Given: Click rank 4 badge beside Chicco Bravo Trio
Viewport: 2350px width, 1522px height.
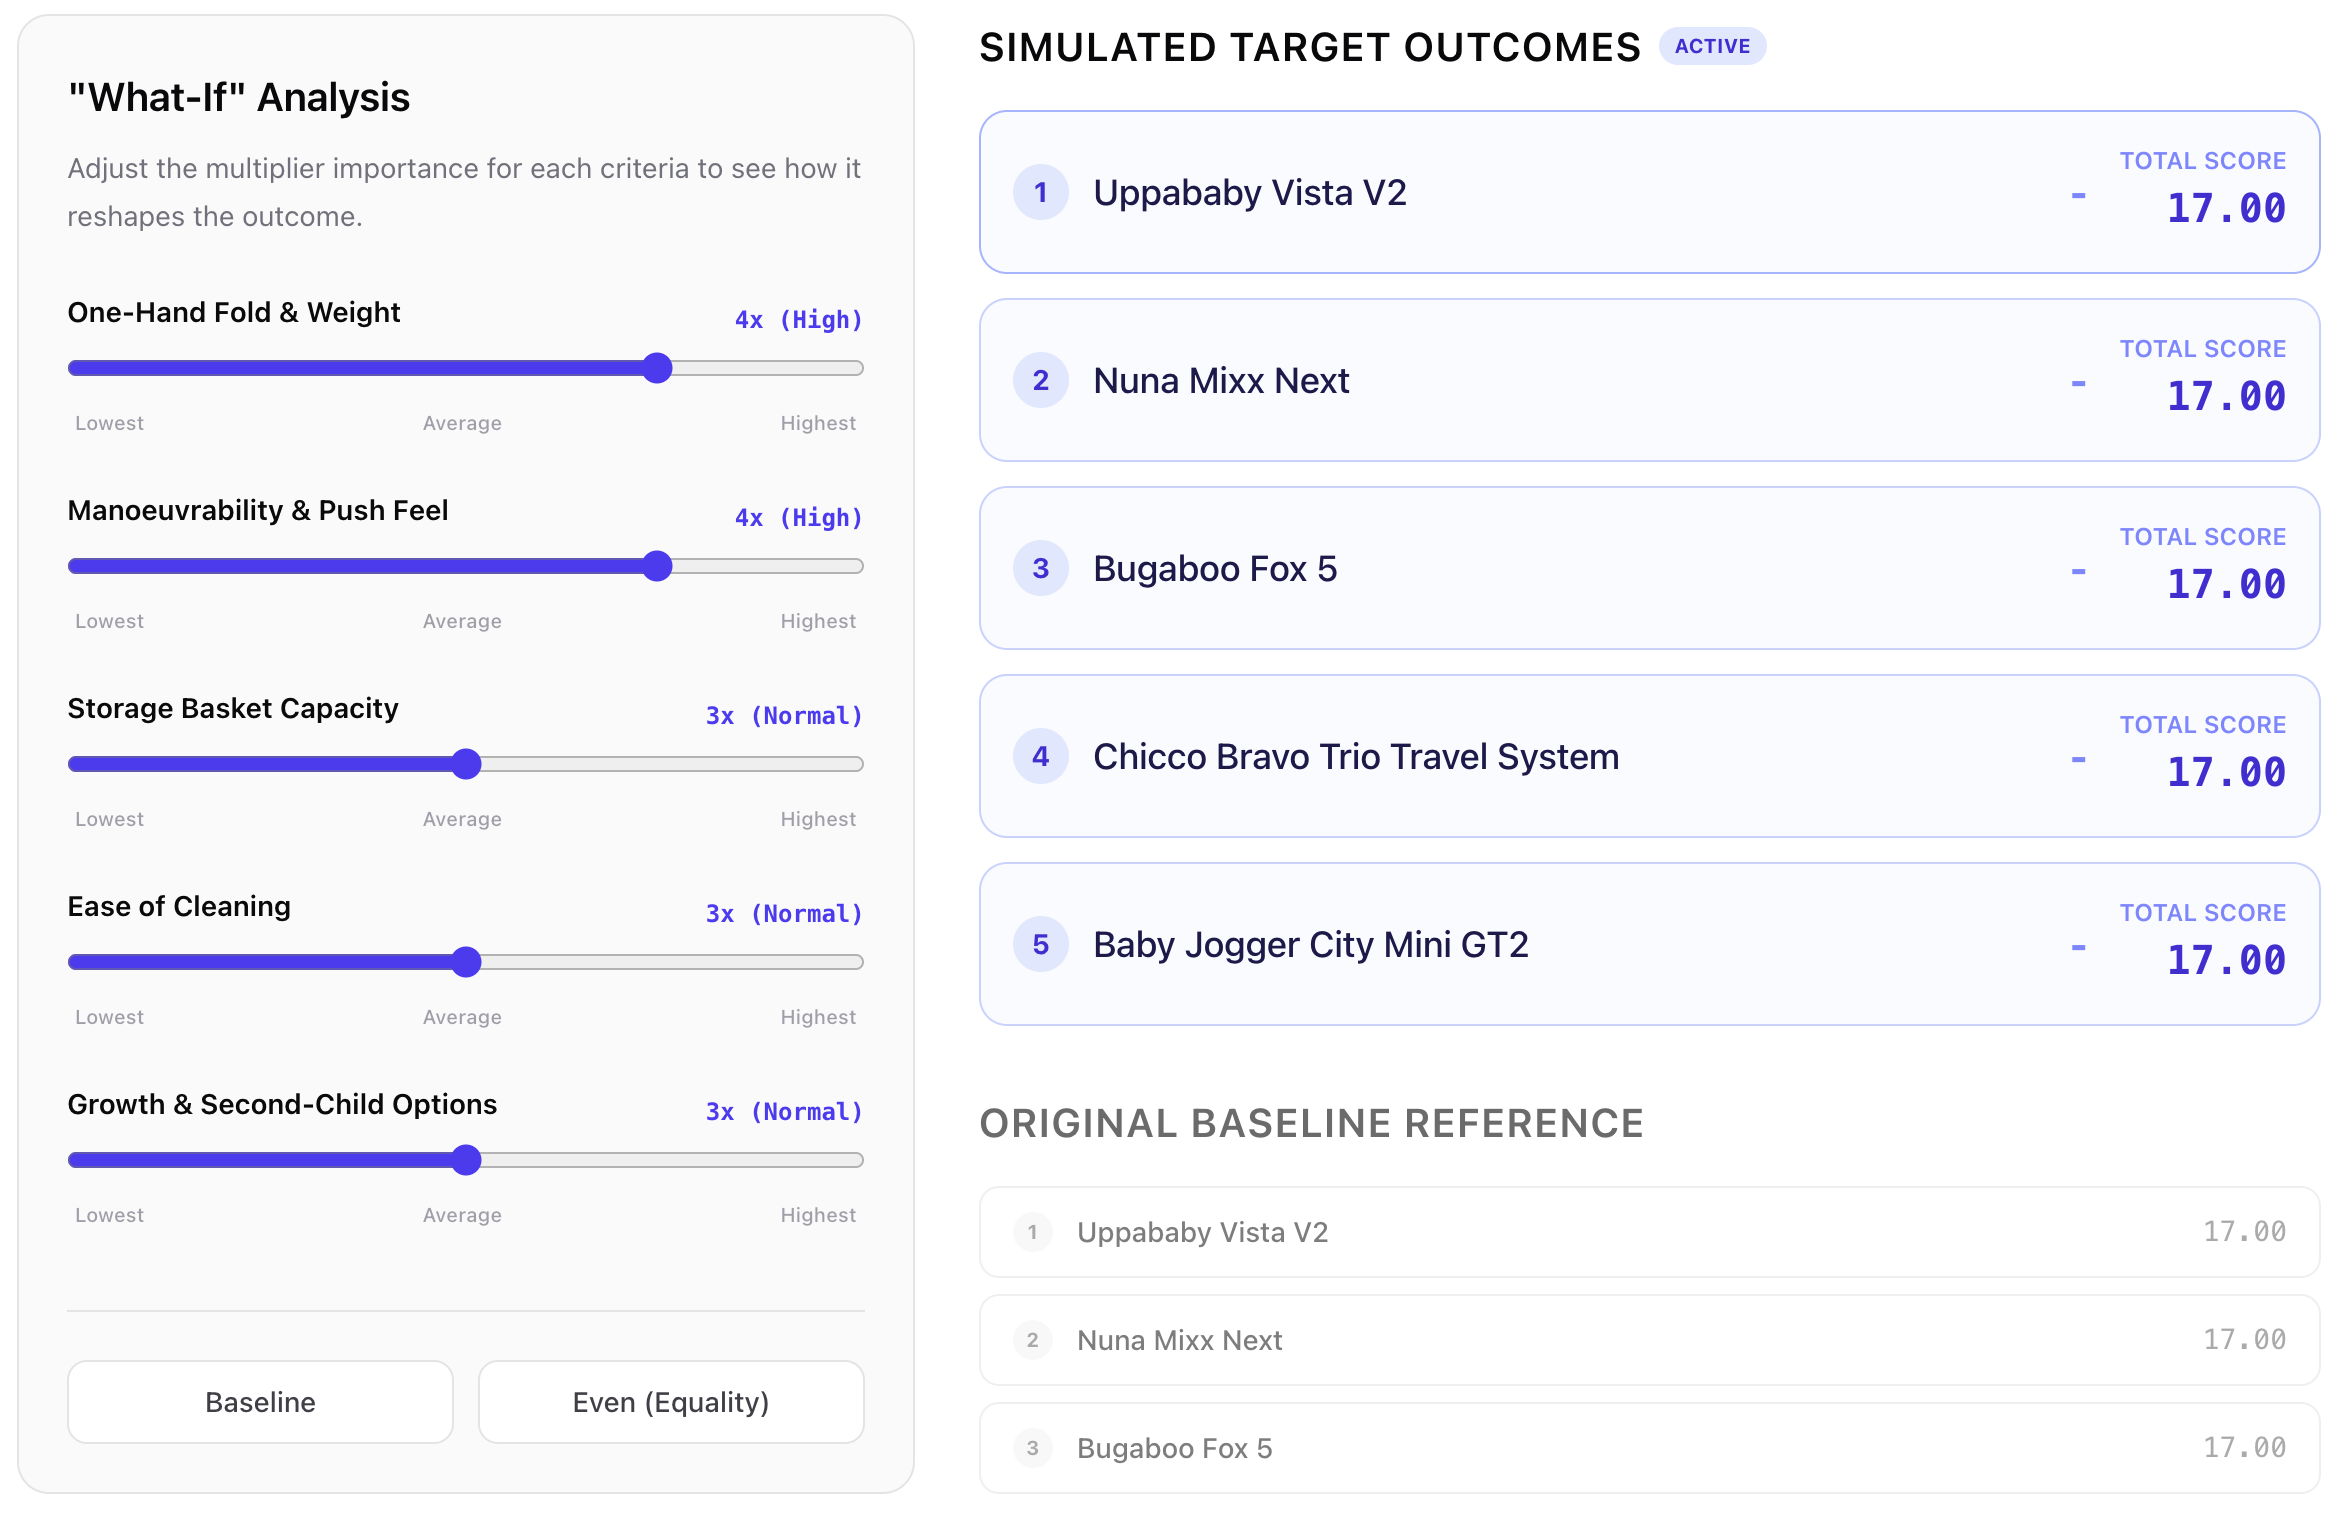Looking at the screenshot, I should click(x=1041, y=756).
